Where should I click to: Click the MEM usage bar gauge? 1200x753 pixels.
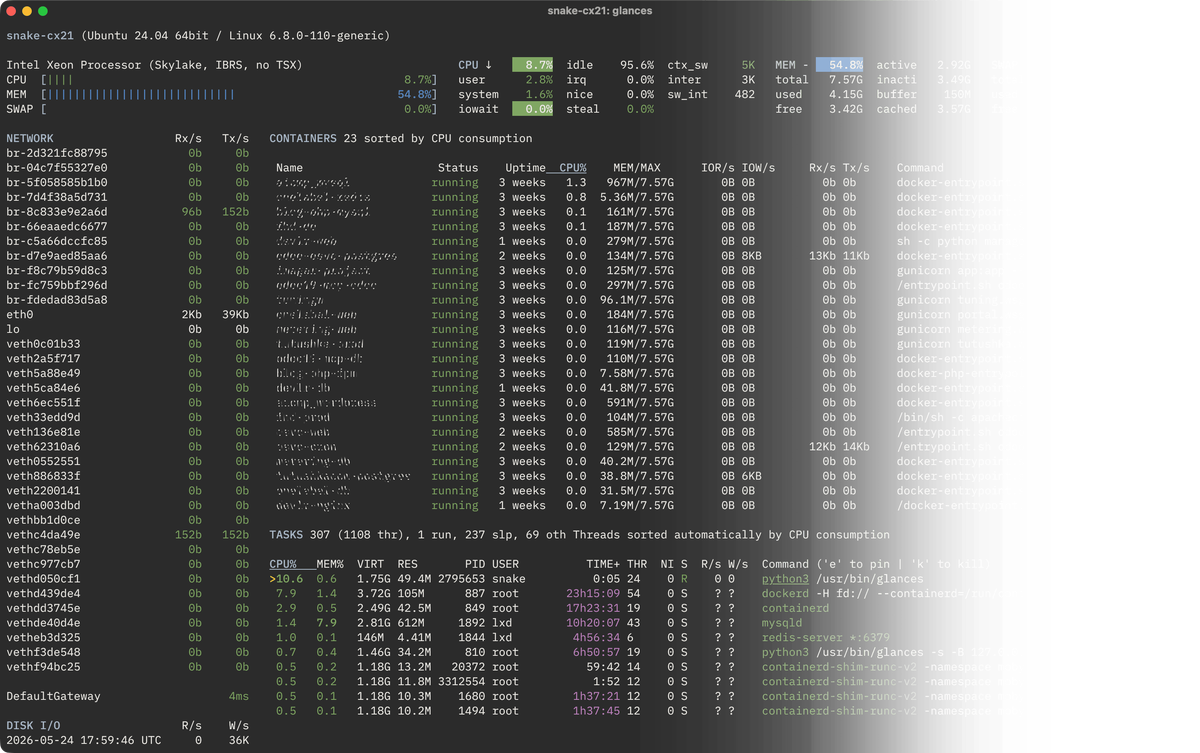[237, 95]
